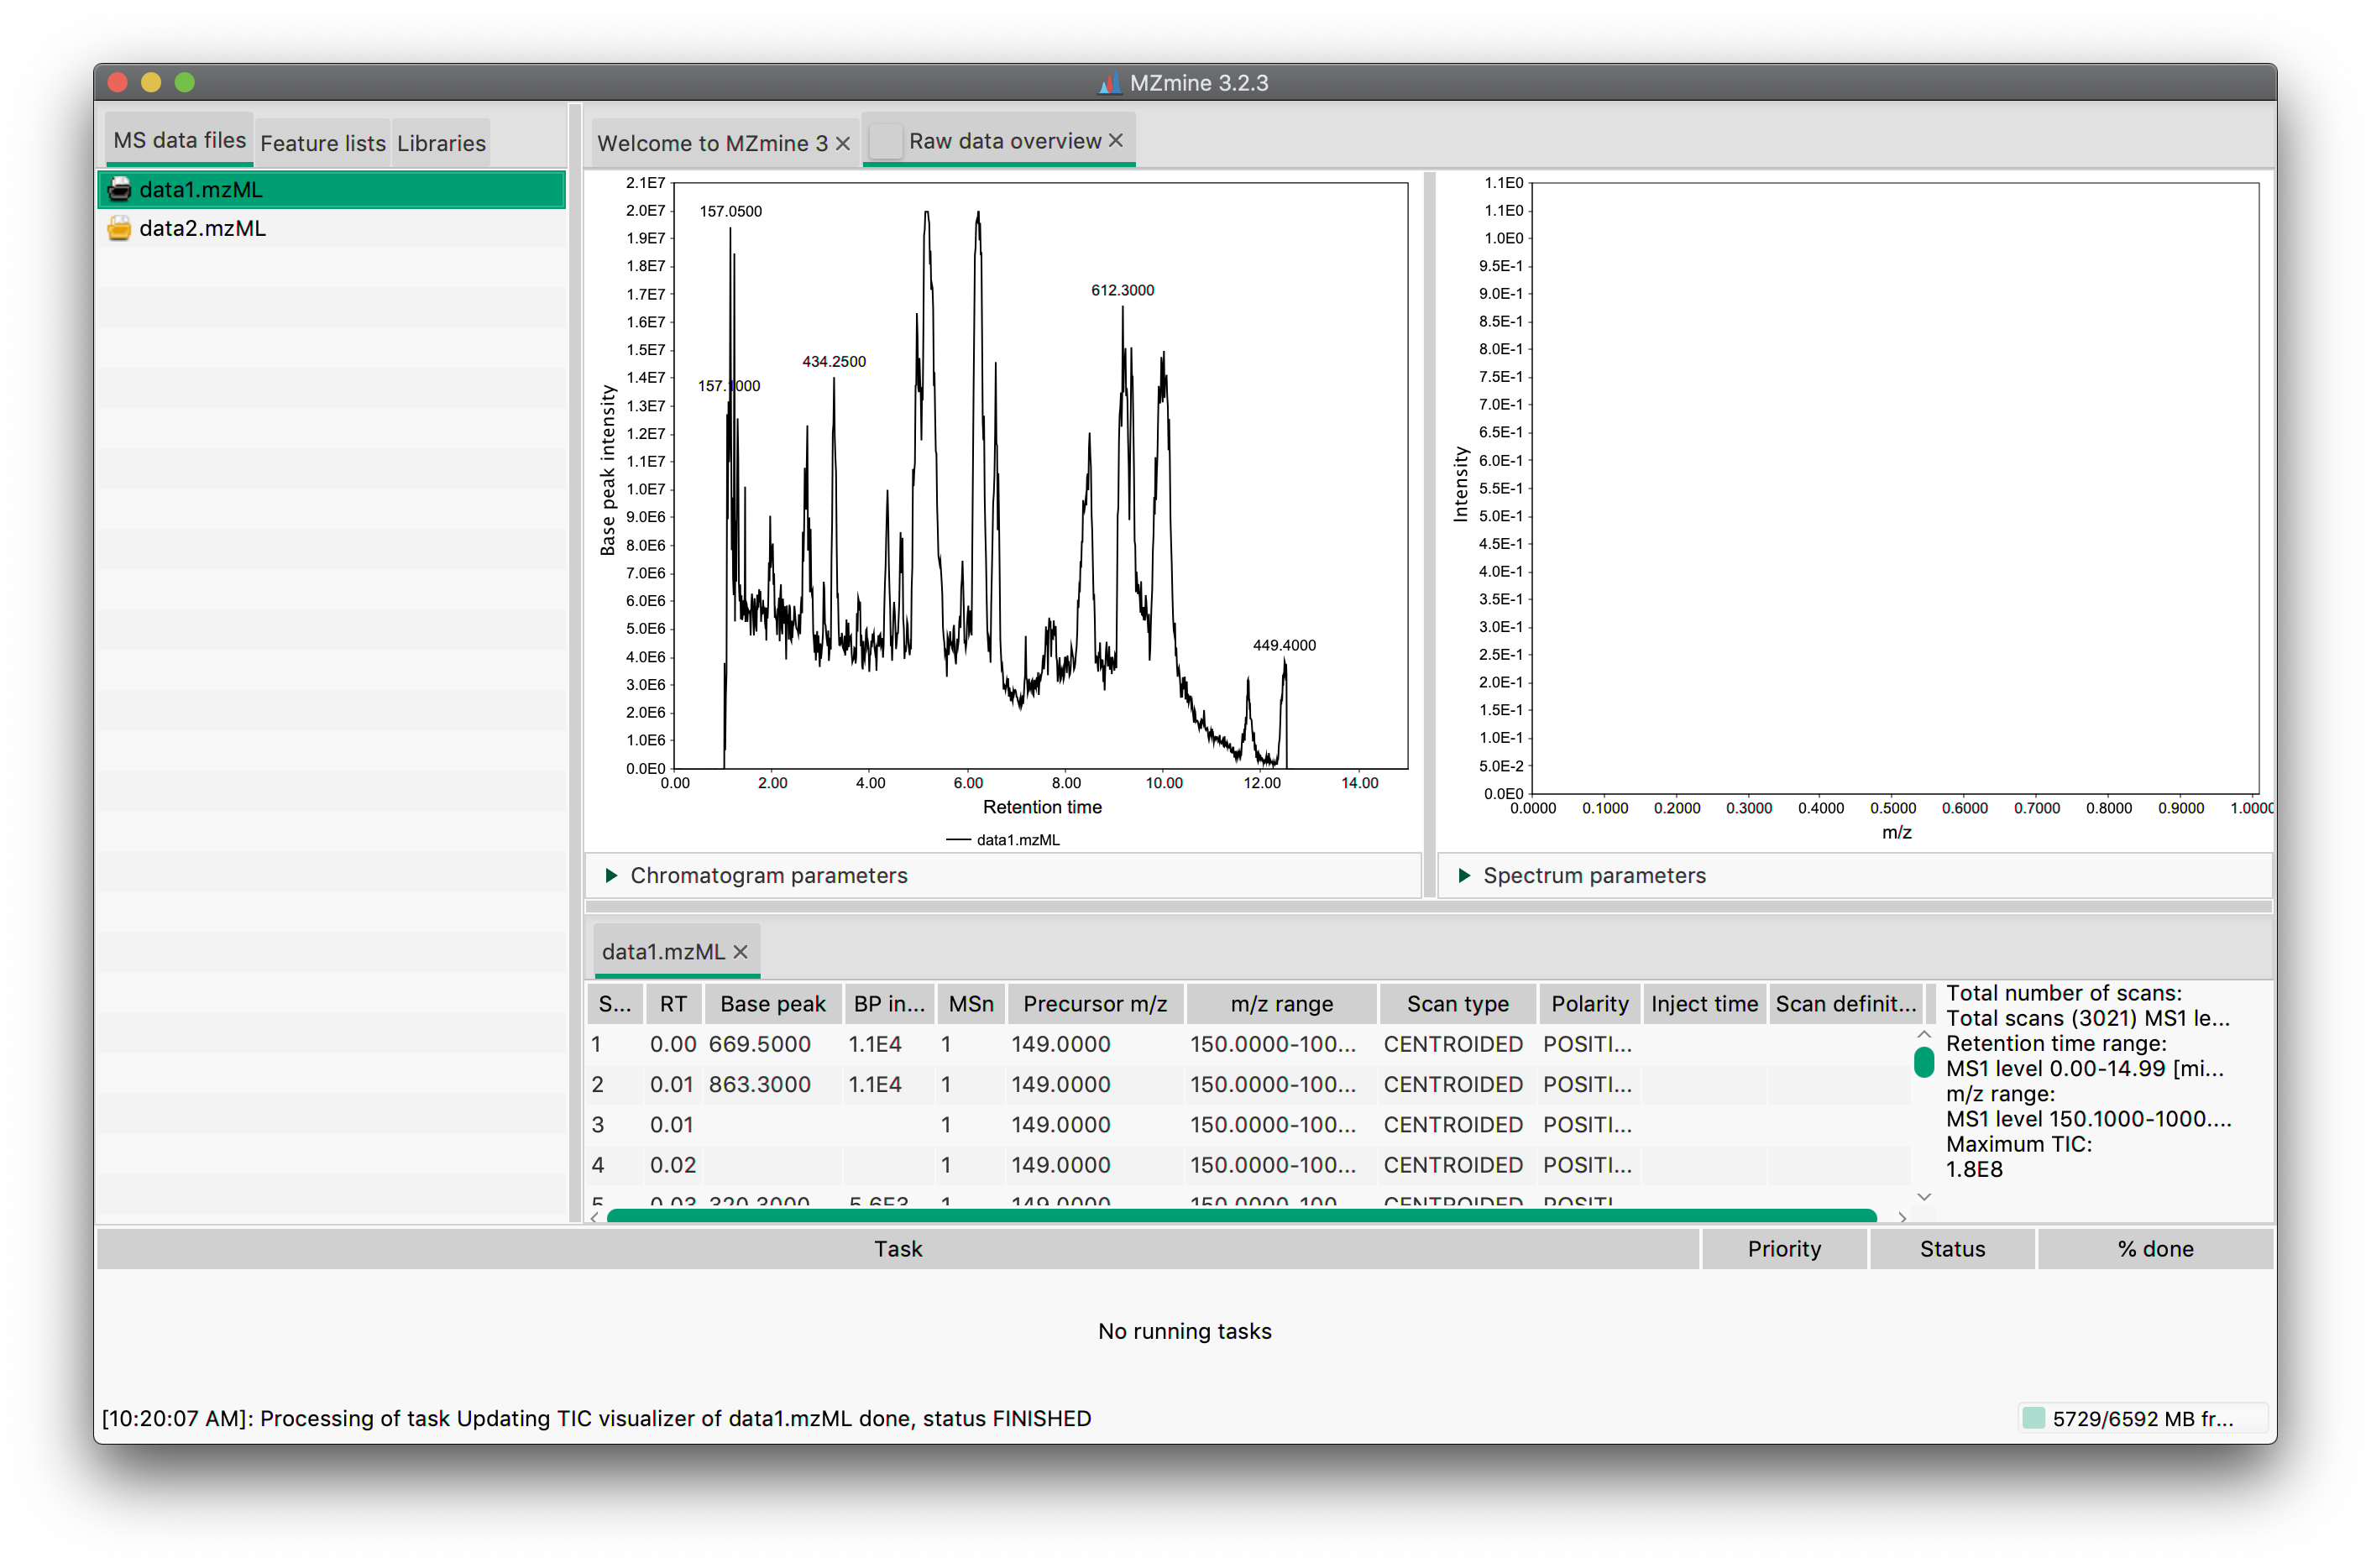Switch to the Welcome to MZmine 3 tab

[712, 143]
